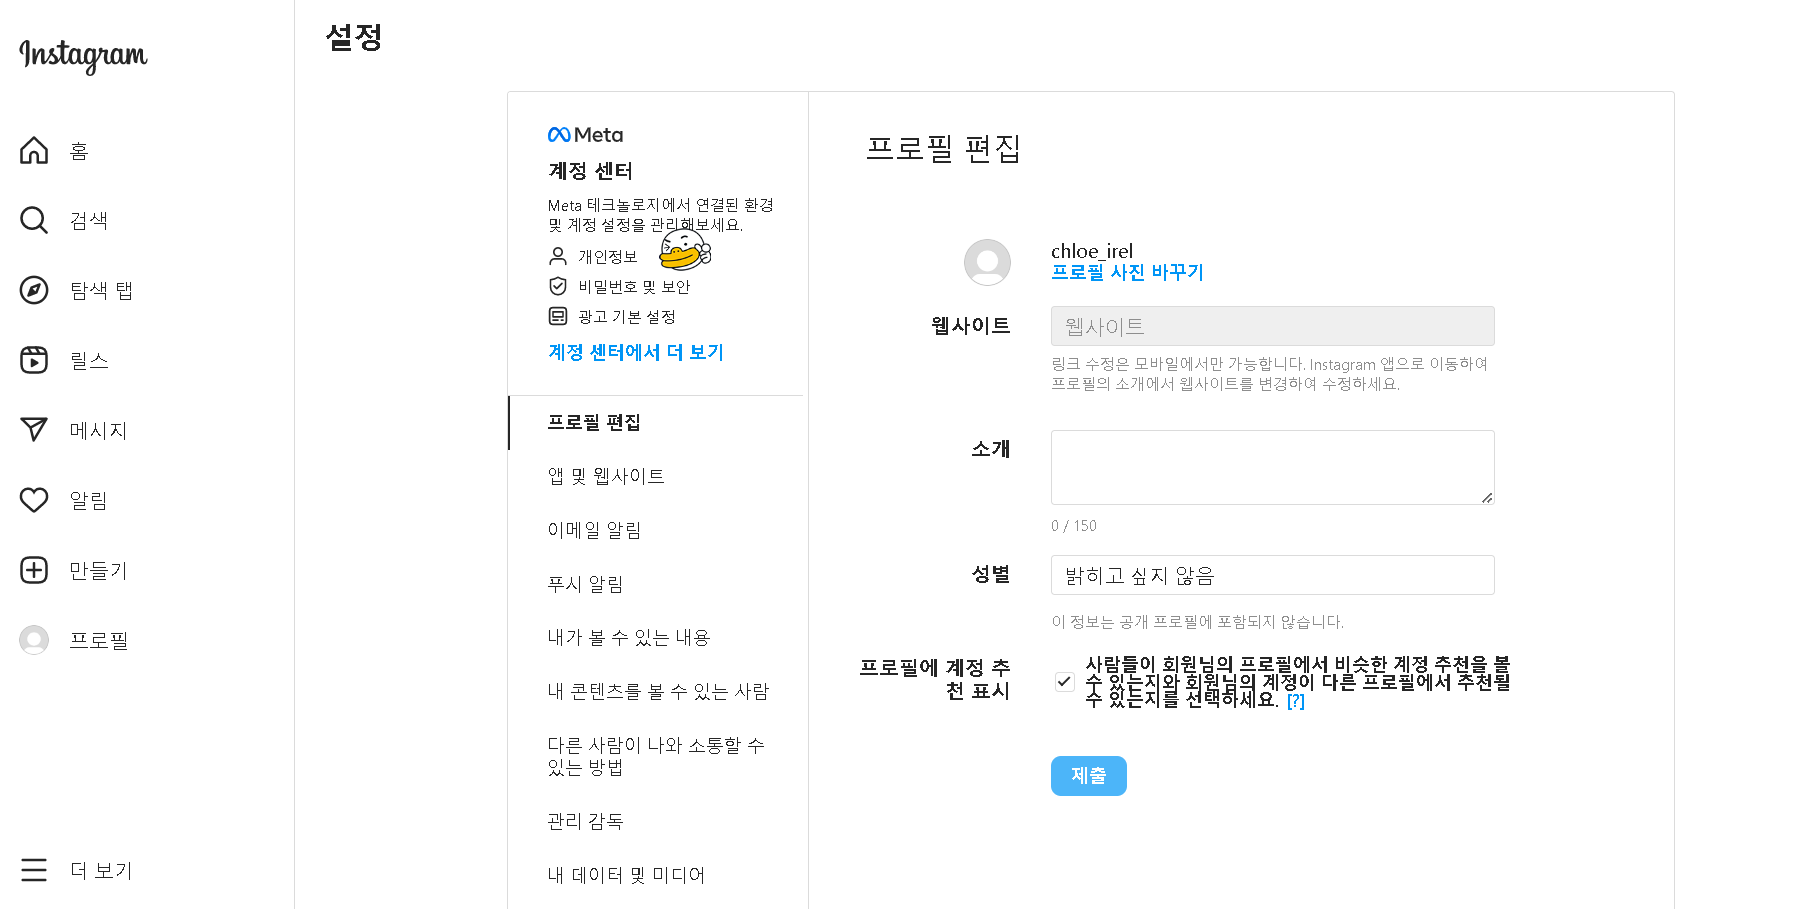Open 내 데이터 및 미디어
Screen dimensions: 1813x909
click(626, 875)
